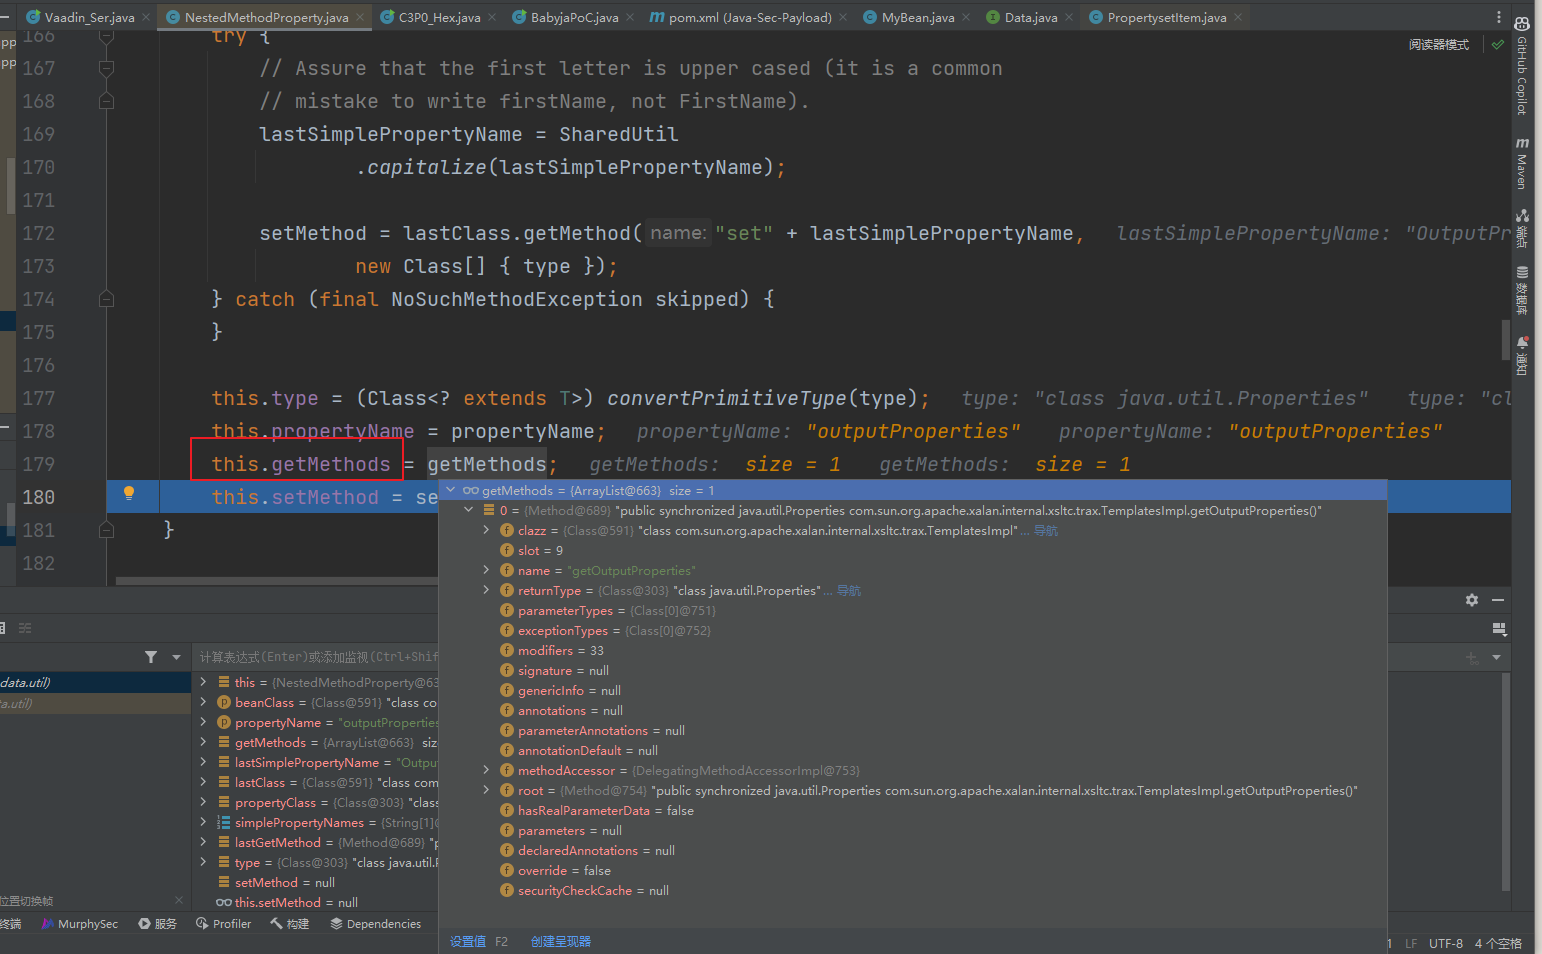
Task: Expand the methodAccessor field in popup
Action: tap(487, 770)
